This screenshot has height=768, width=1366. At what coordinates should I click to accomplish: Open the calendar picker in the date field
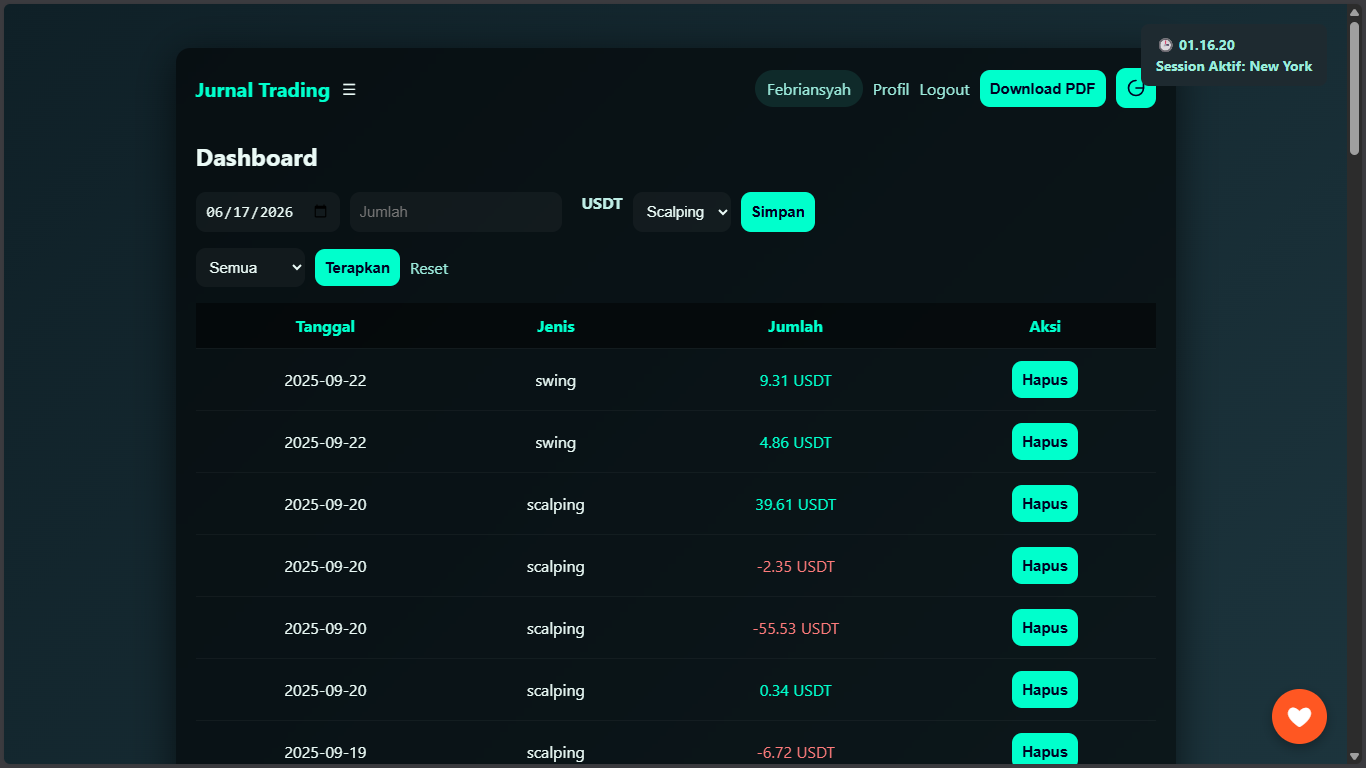[x=320, y=212]
